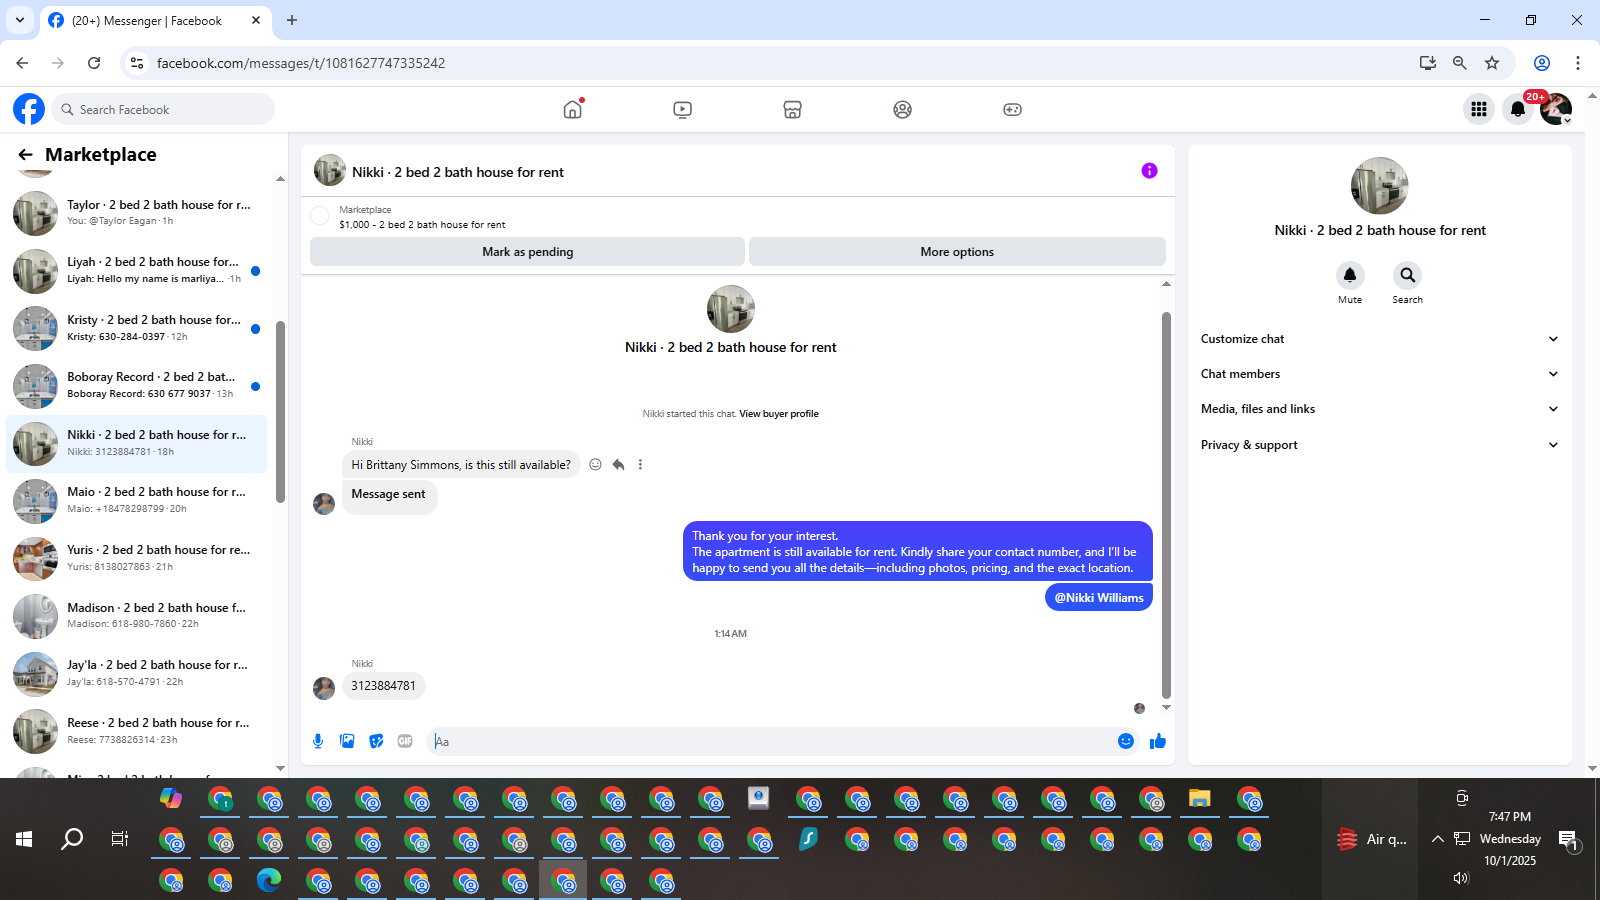Open Boboray Record's conversation
1600x900 pixels.
pyautogui.click(x=137, y=385)
